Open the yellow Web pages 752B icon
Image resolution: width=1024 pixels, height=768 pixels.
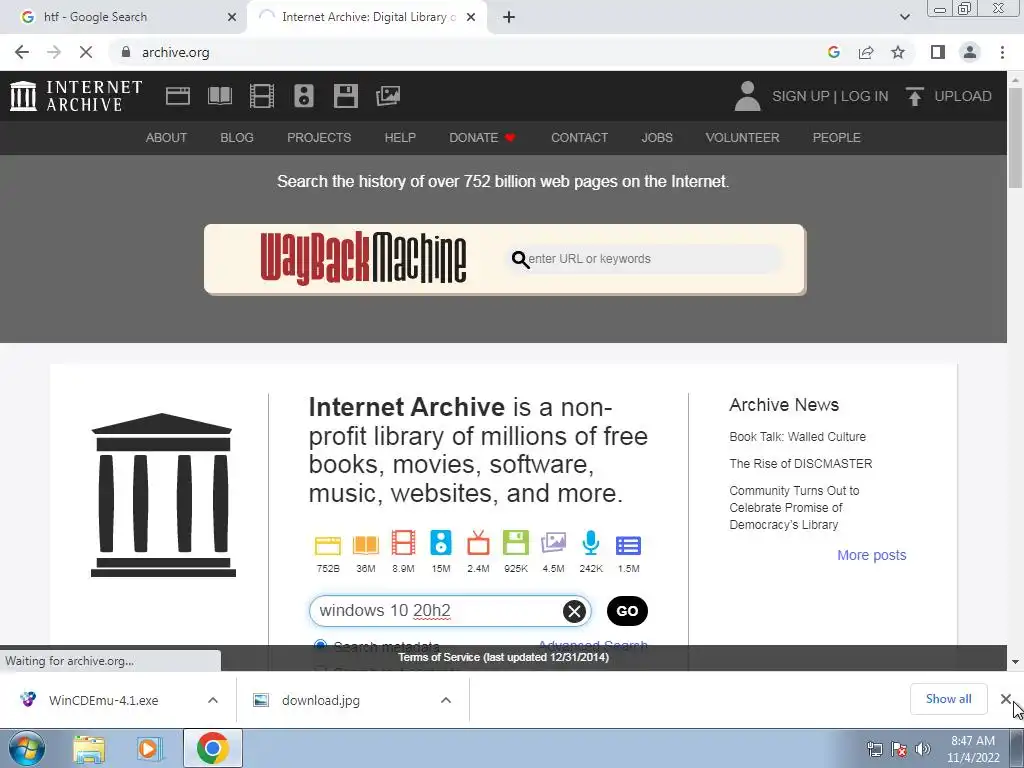point(328,545)
